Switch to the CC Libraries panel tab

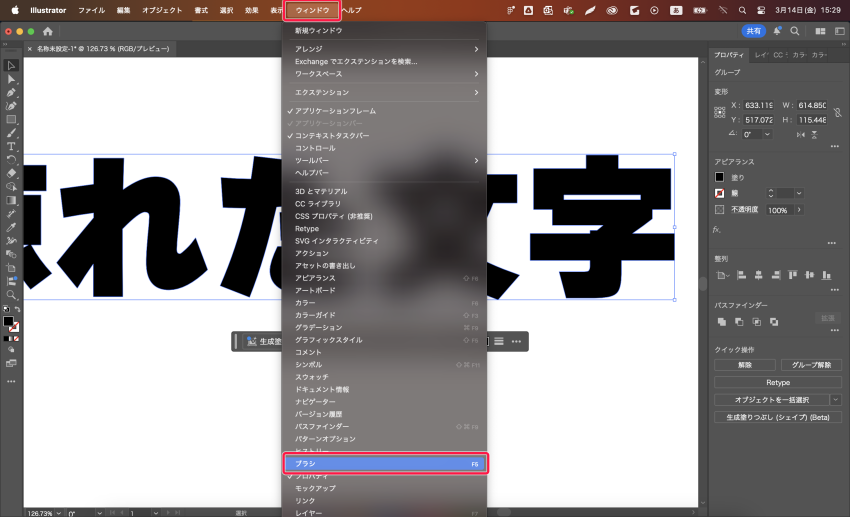tap(780, 55)
